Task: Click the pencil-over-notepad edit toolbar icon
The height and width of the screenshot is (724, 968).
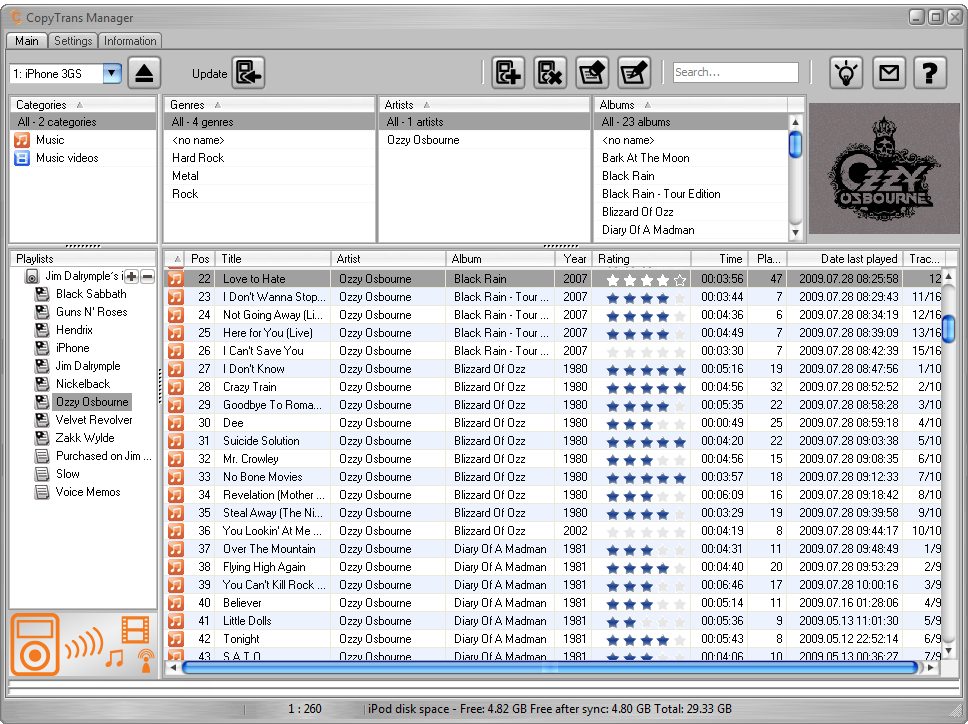Action: point(634,73)
